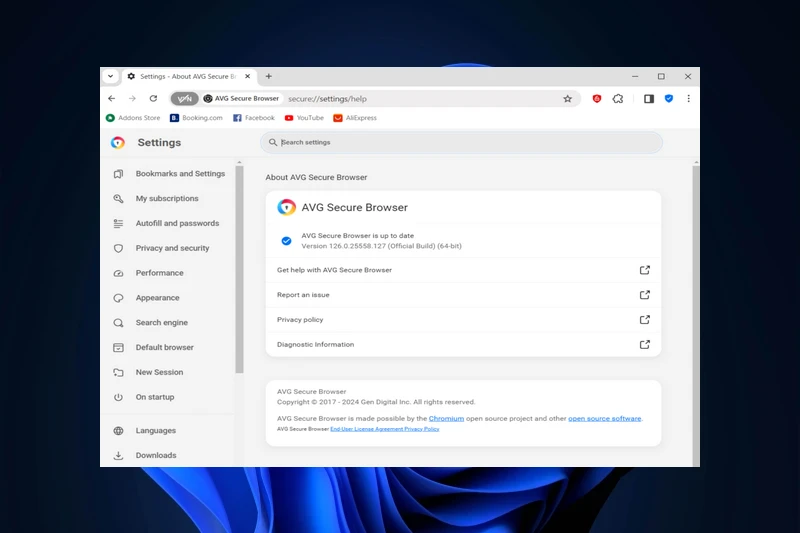Click the sidebar scrollbar thumb
The width and height of the screenshot is (800, 533).
(x=239, y=269)
